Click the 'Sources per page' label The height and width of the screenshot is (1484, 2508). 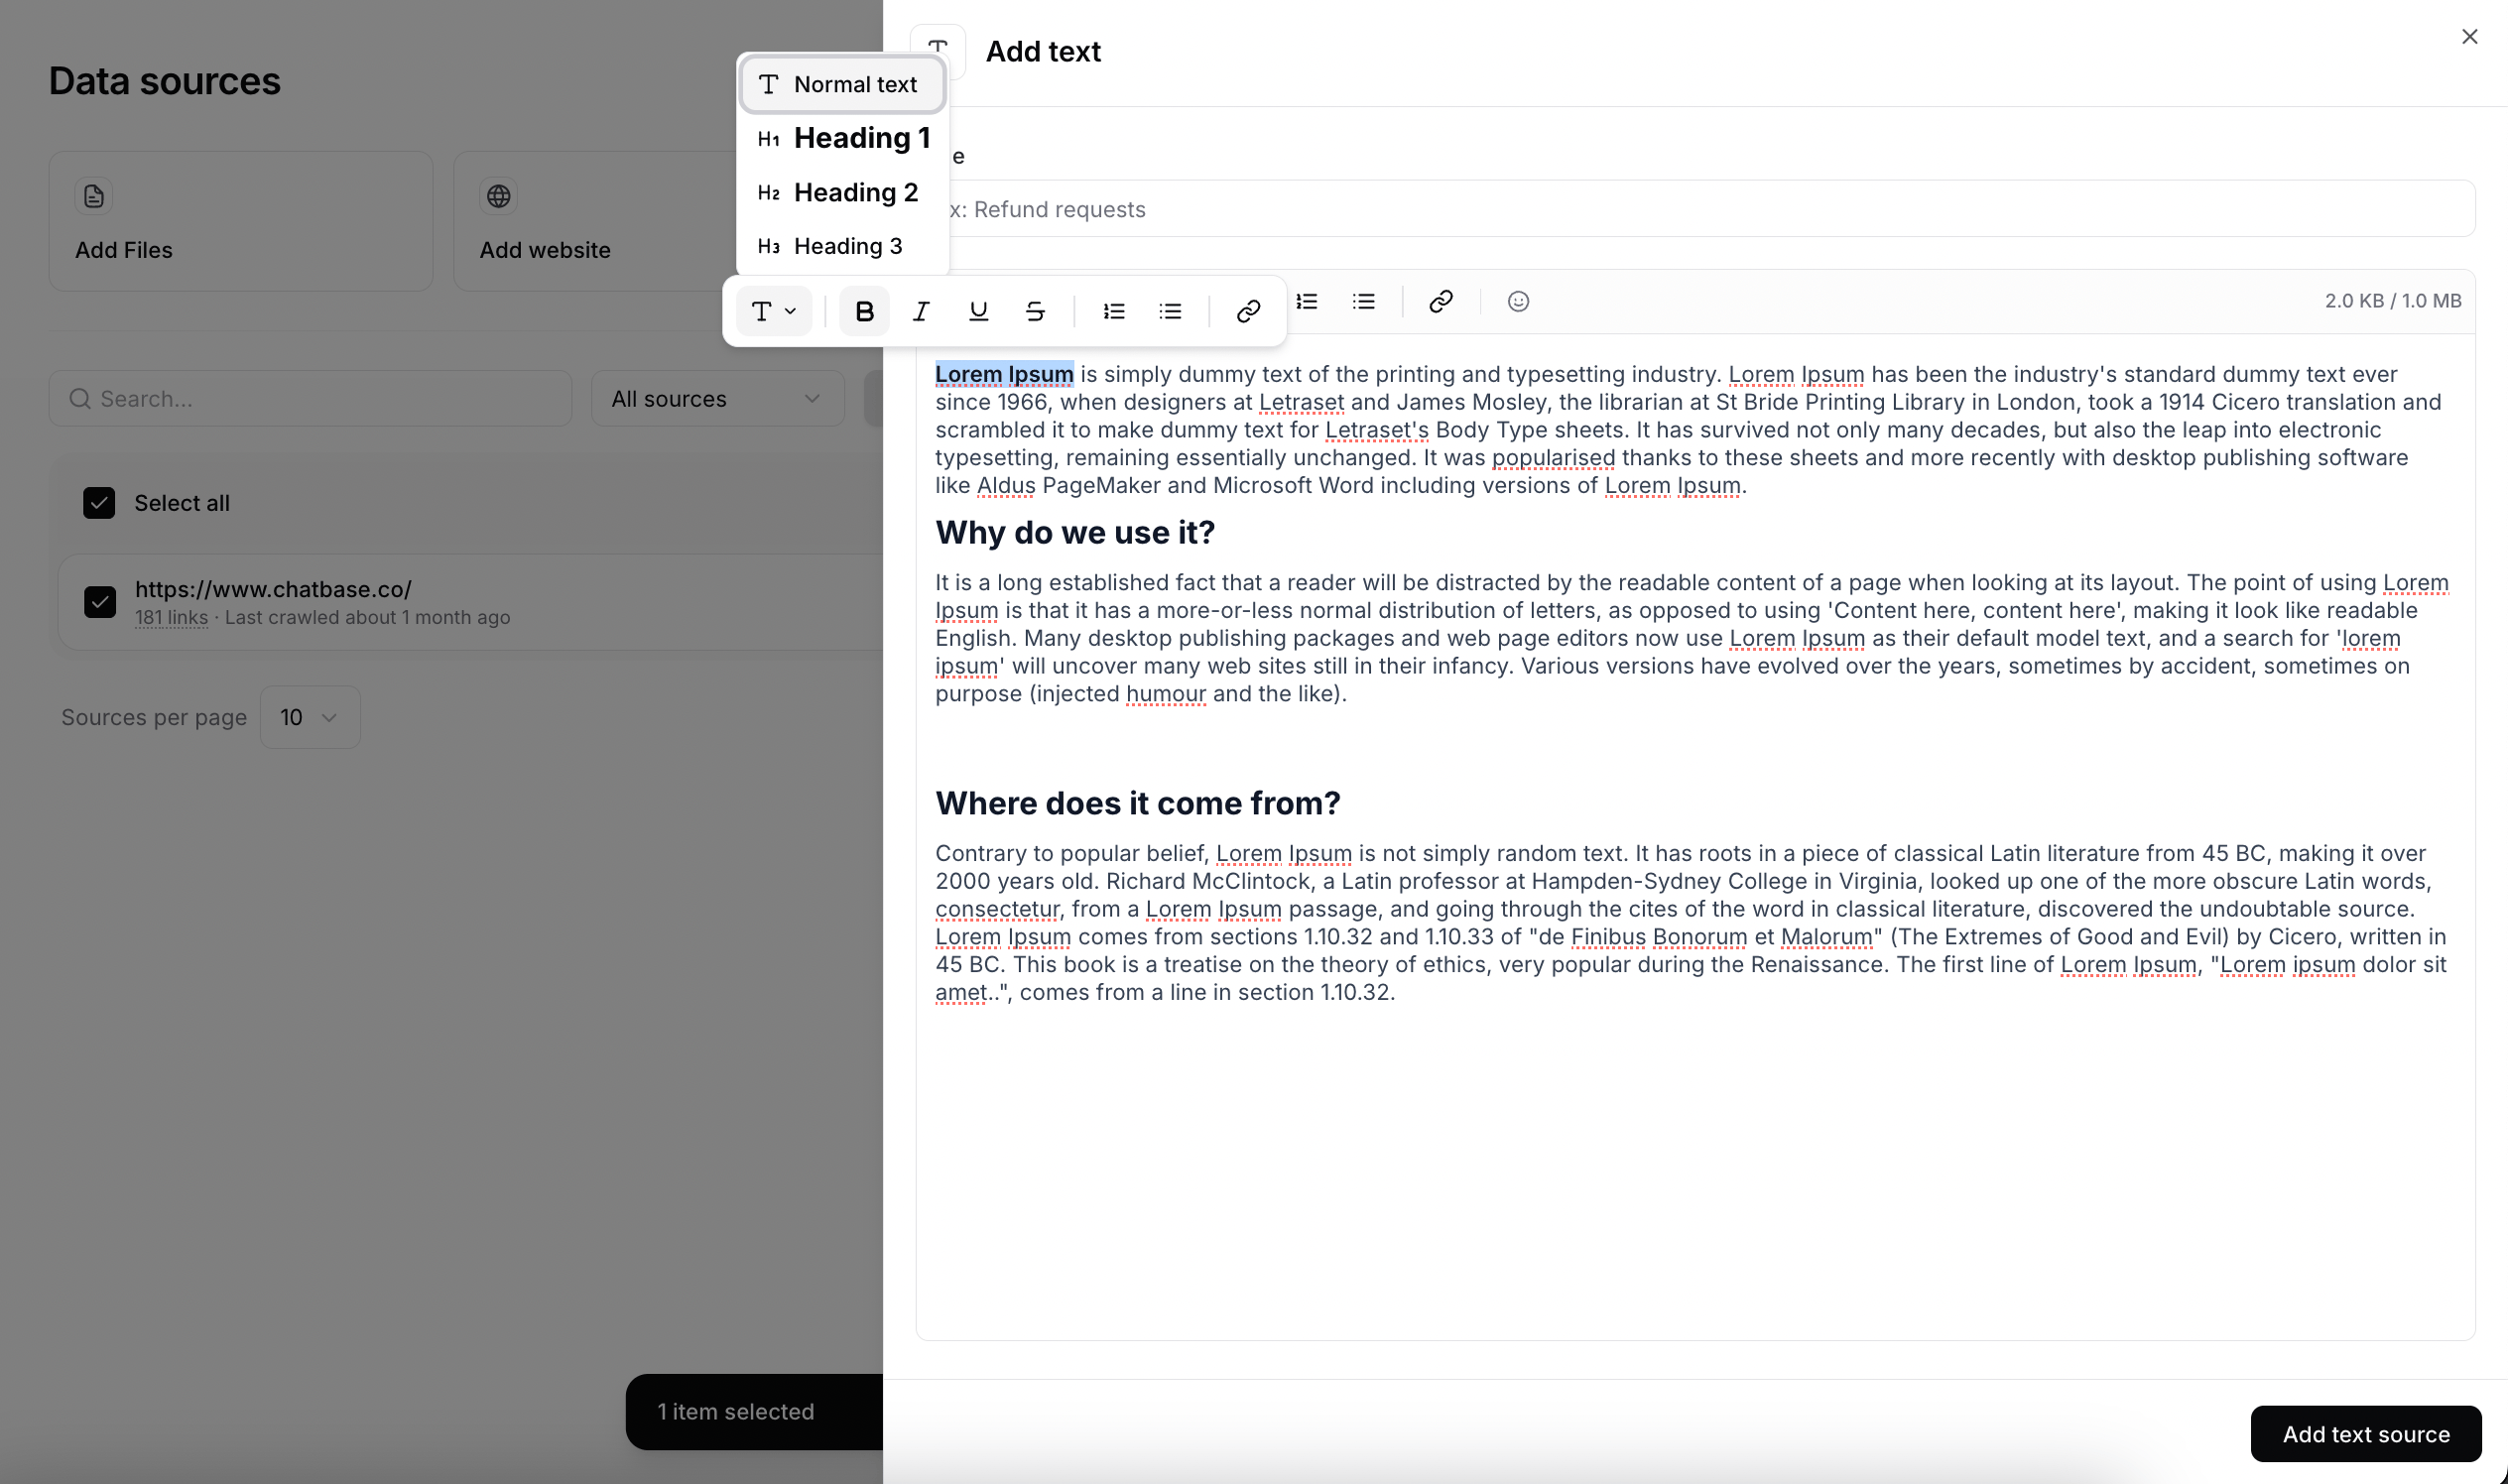154,717
